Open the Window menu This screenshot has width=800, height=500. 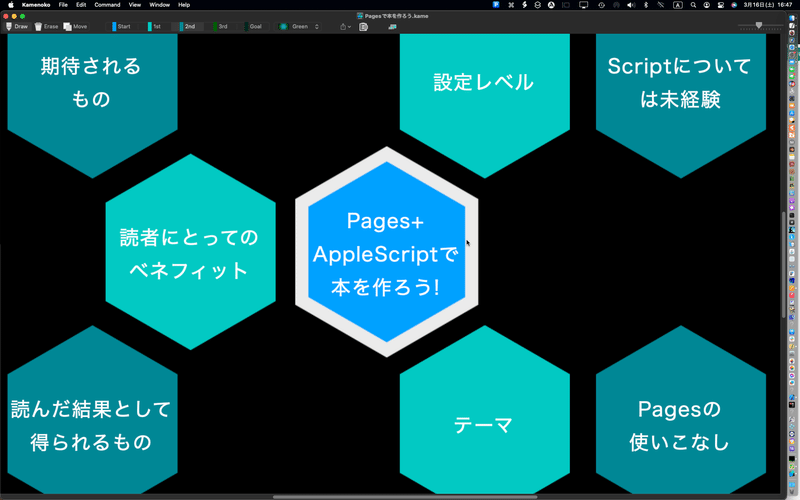click(x=160, y=5)
